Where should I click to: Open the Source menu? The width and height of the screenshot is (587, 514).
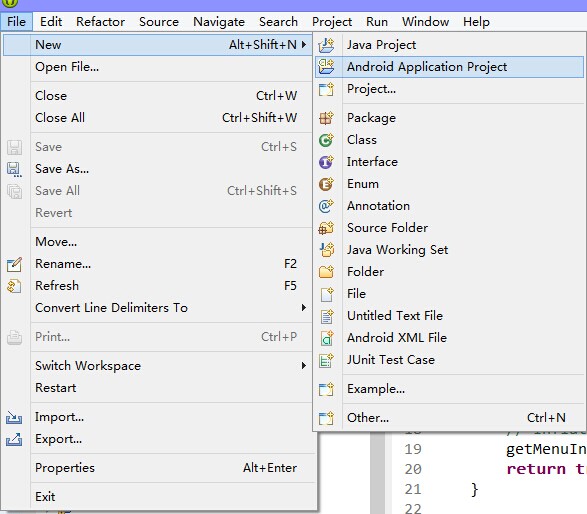pos(159,22)
